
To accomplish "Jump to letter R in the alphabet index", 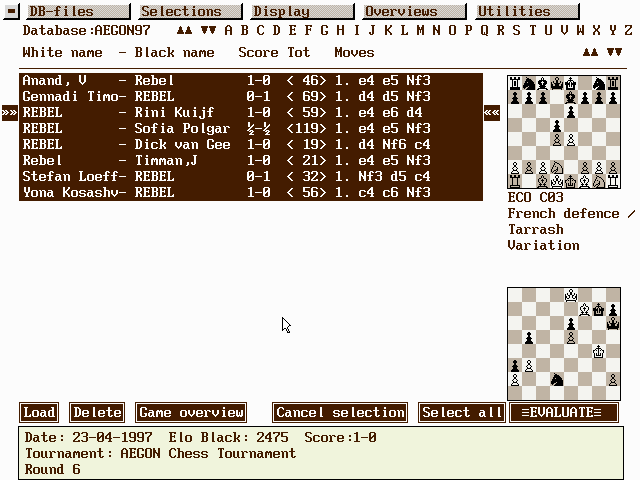I will click(500, 30).
